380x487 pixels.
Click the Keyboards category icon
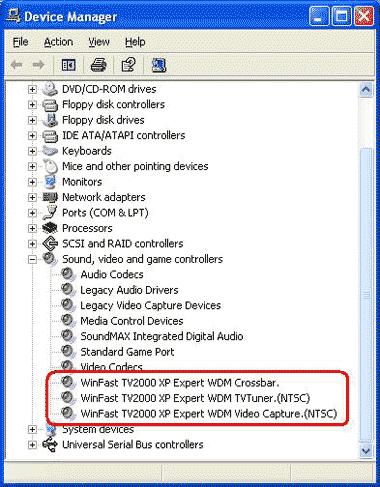[50, 151]
